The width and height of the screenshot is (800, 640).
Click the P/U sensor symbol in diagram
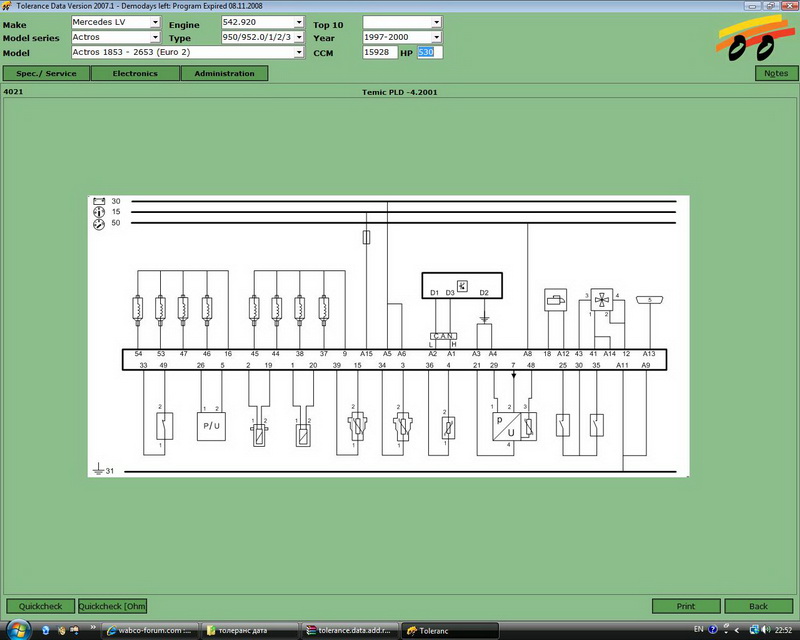(x=211, y=426)
